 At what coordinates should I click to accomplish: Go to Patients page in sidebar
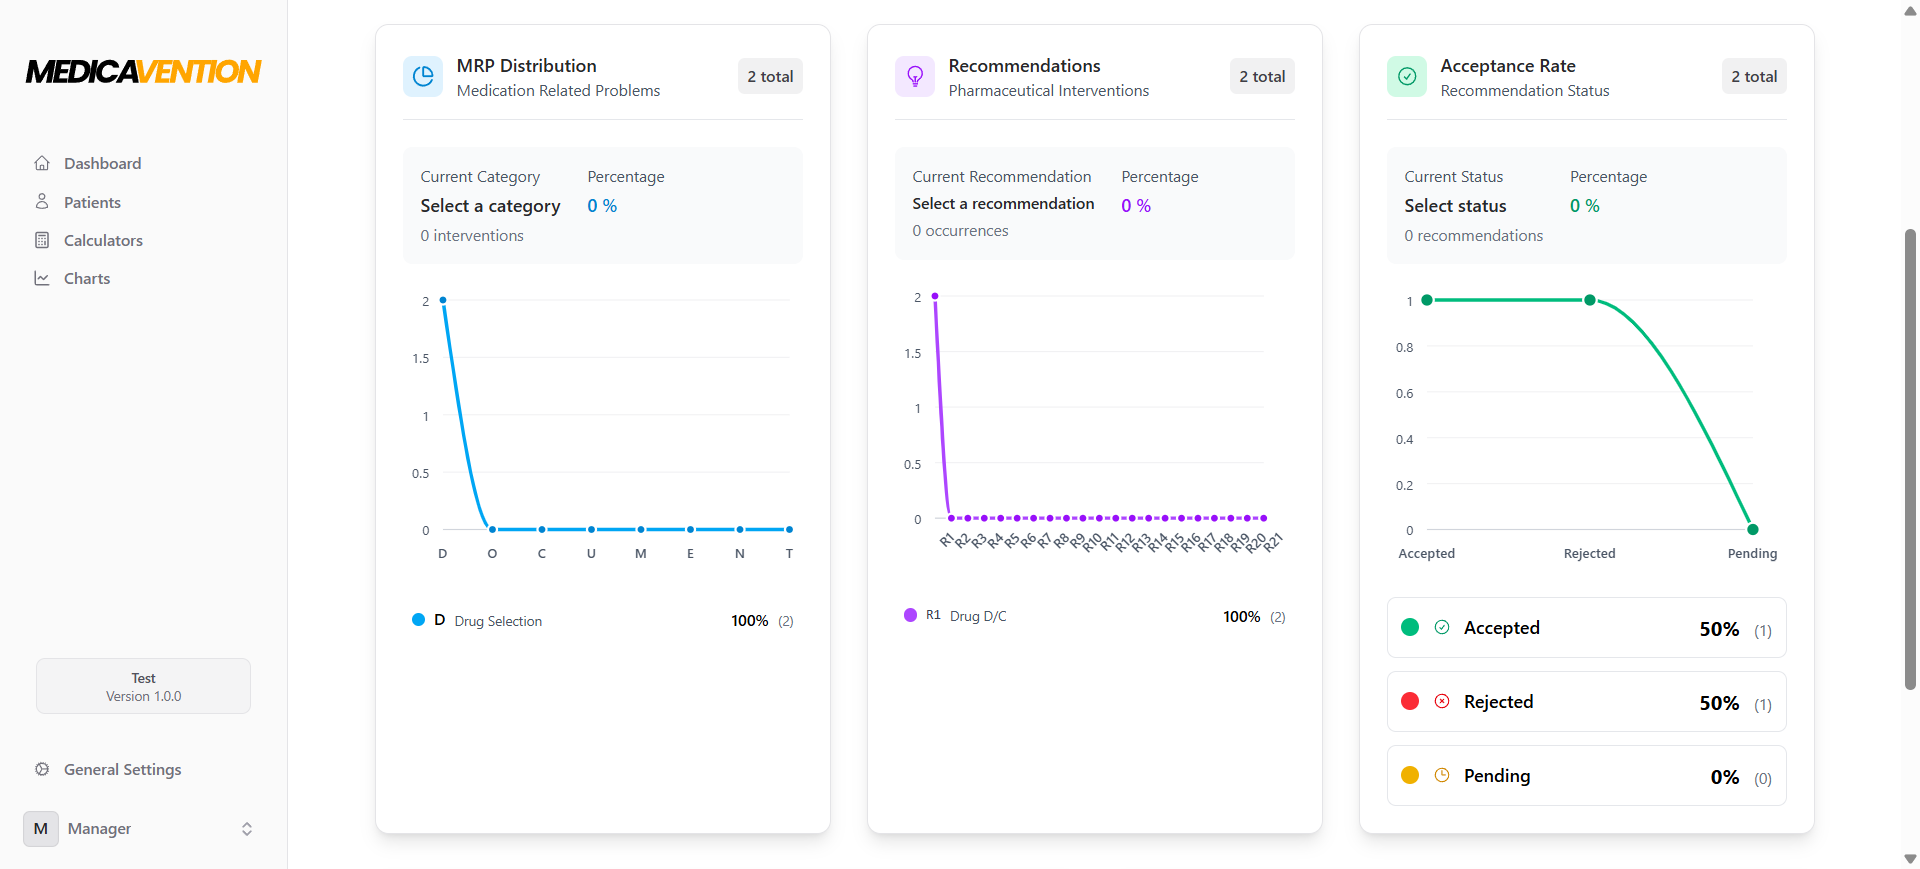[x=92, y=202]
